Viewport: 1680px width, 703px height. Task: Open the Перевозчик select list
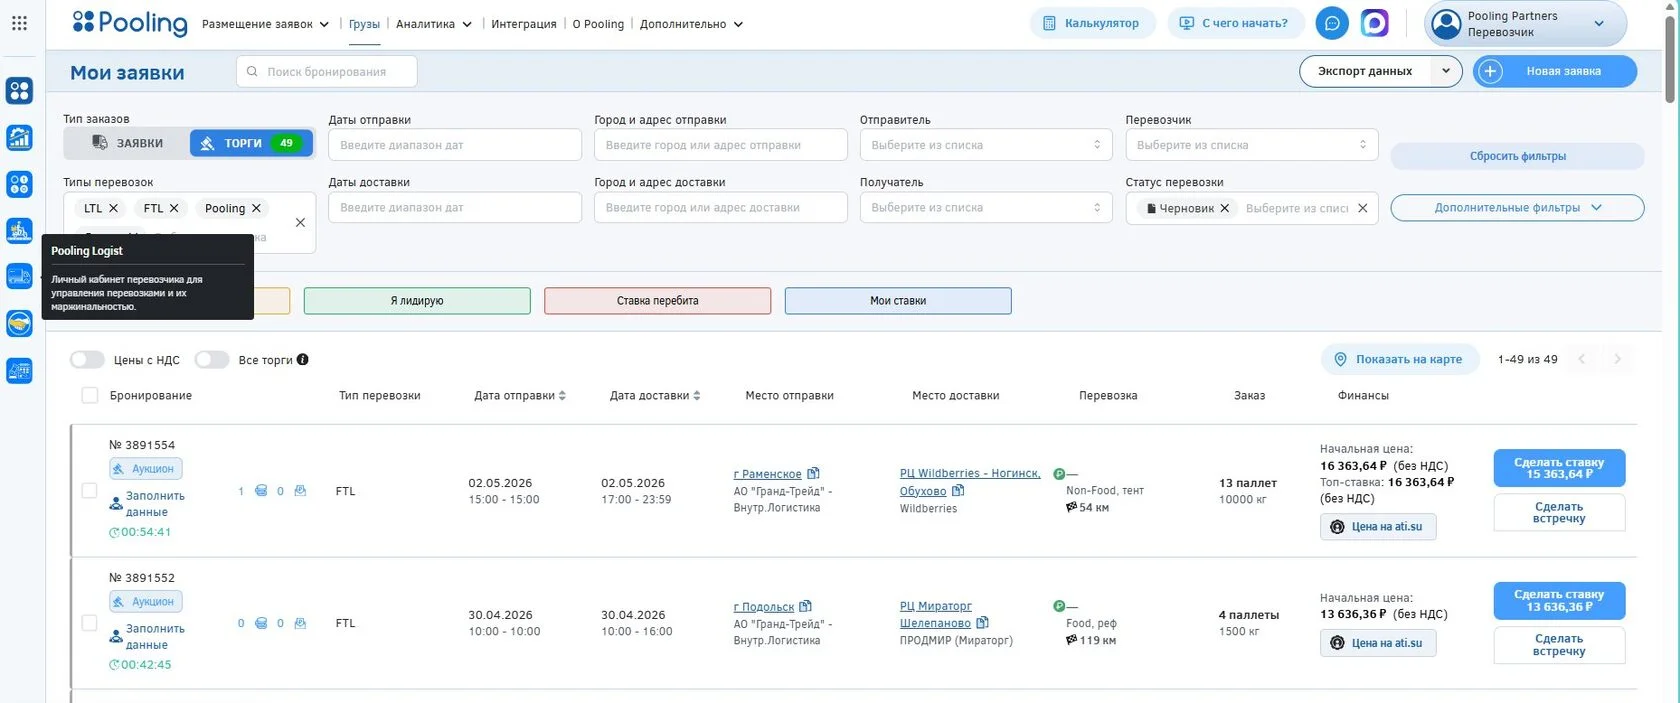1251,145
